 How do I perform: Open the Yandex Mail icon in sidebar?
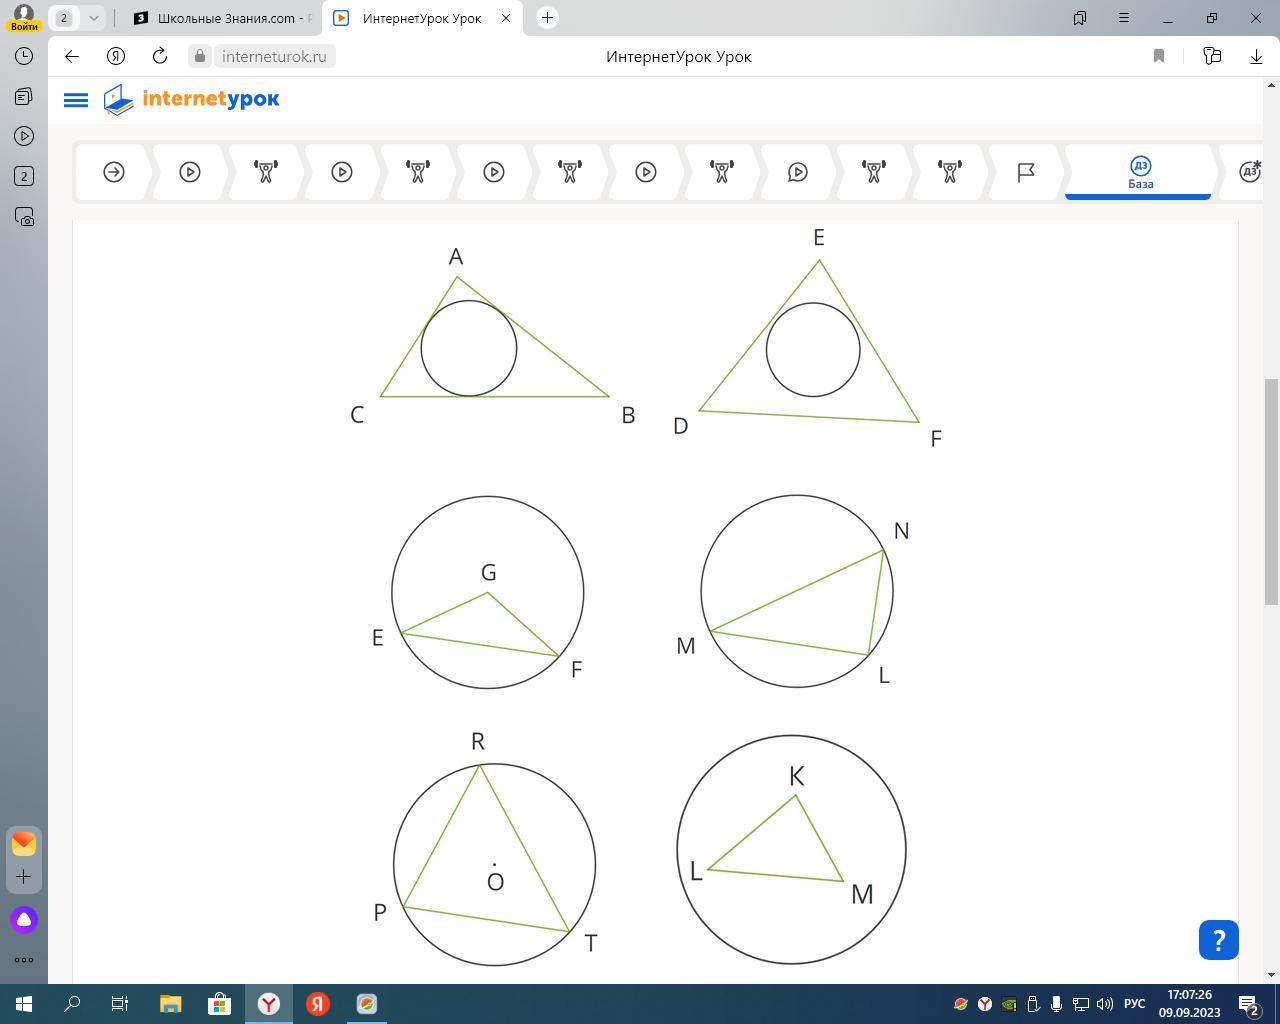(24, 843)
